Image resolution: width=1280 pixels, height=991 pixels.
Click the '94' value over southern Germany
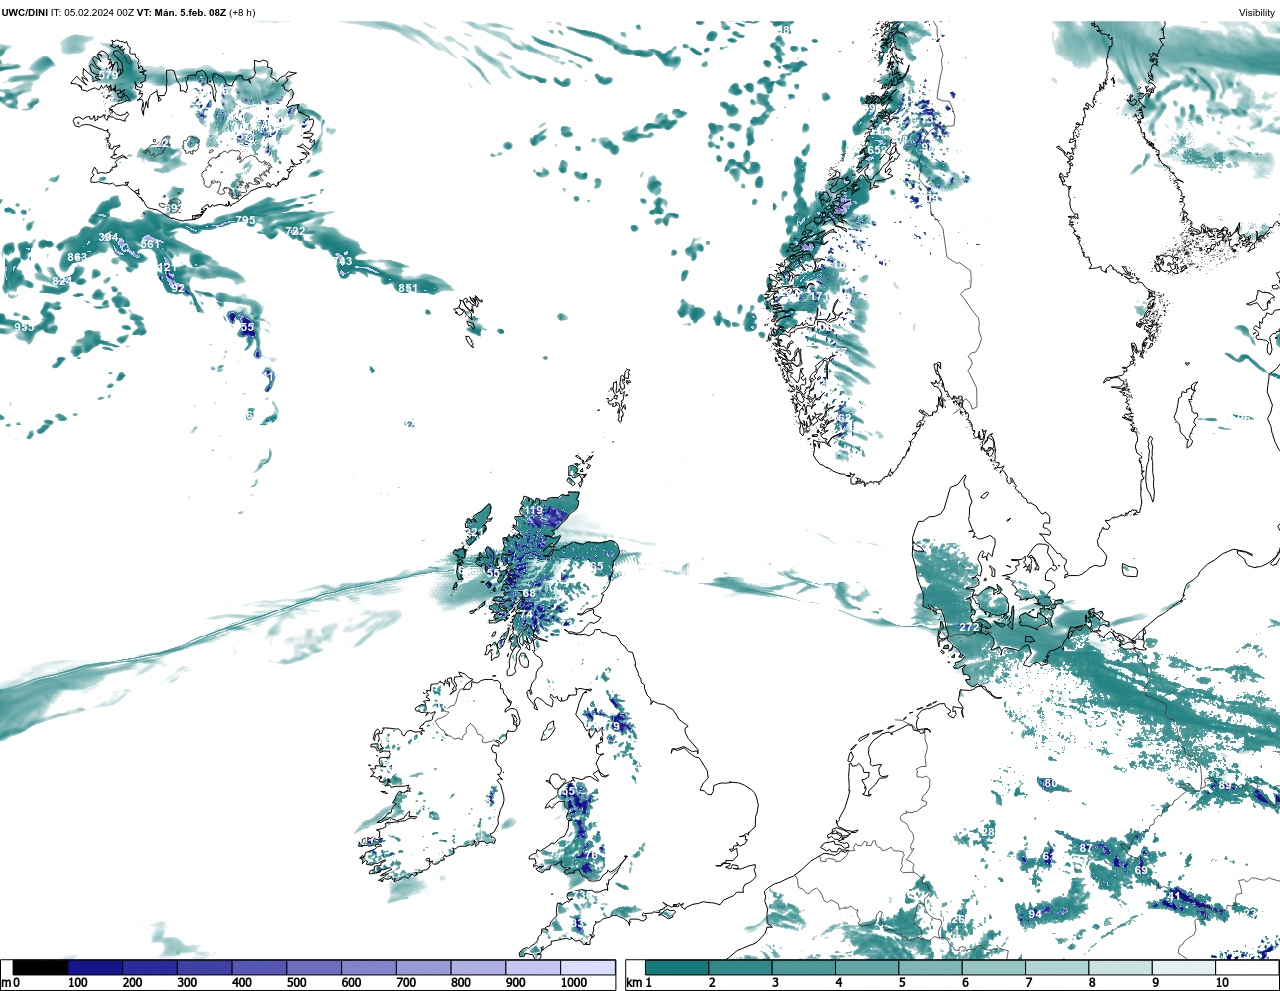[x=1035, y=914]
